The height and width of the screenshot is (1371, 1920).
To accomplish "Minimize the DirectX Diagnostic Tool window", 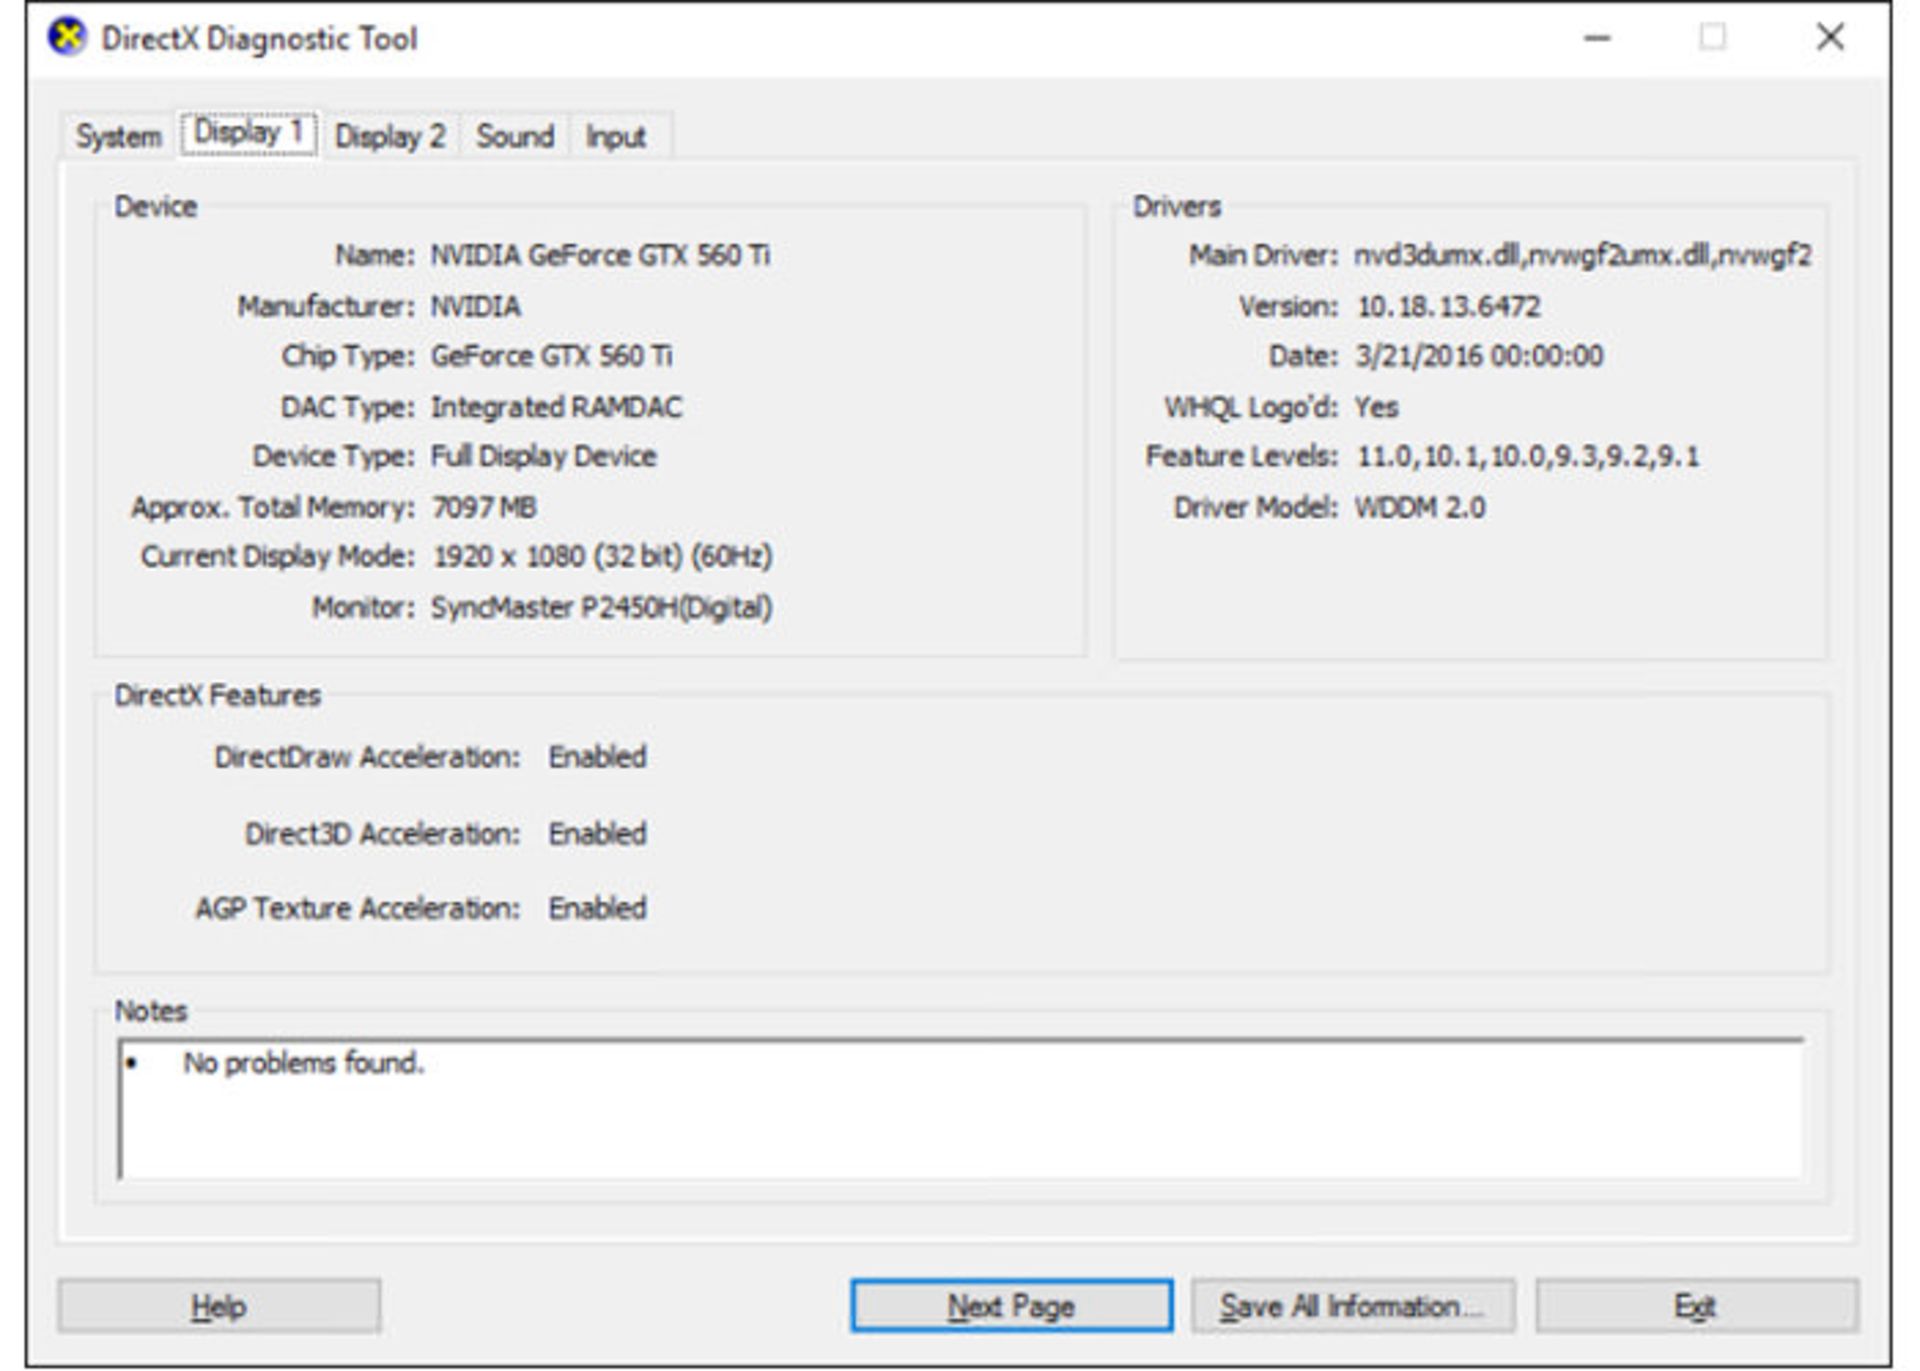I will coord(1598,38).
